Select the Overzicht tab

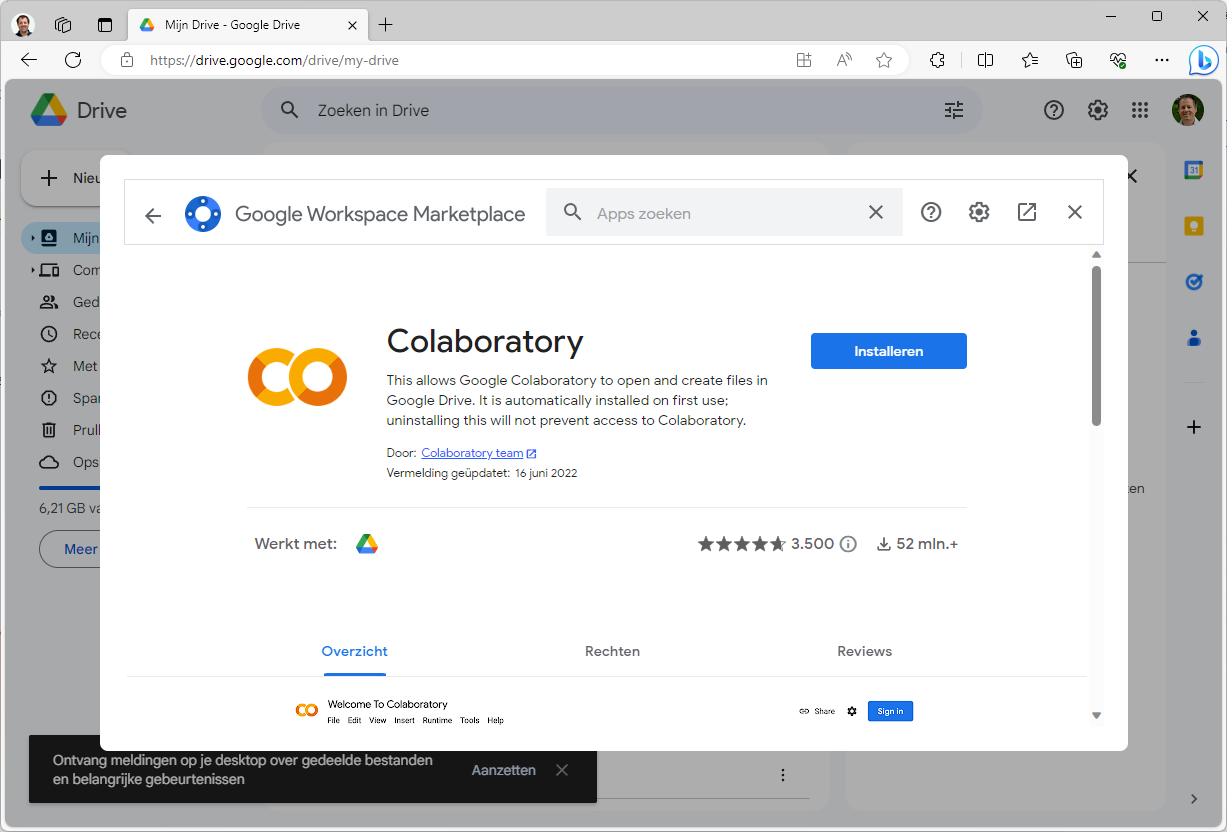pos(354,651)
